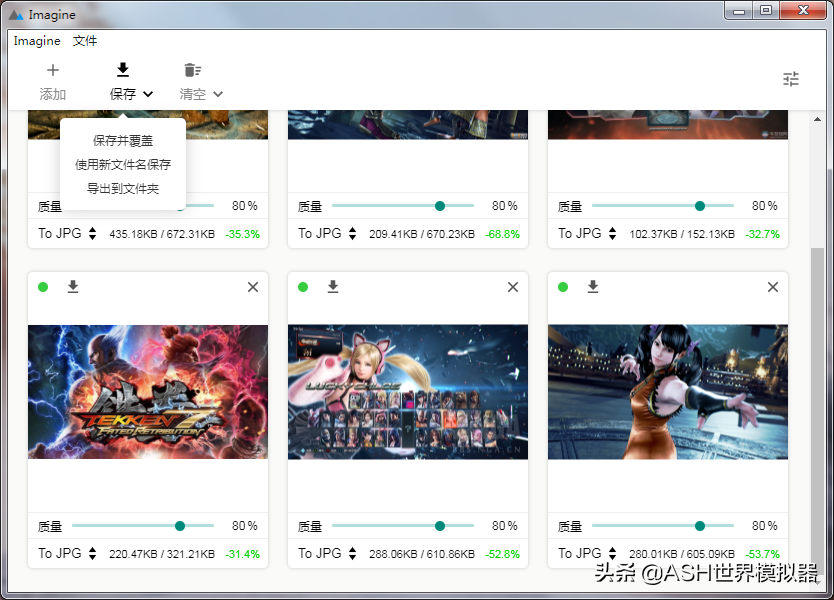Screen dimensions: 834x600
Task: Open the Imagine menu in menu bar
Action: pos(37,41)
